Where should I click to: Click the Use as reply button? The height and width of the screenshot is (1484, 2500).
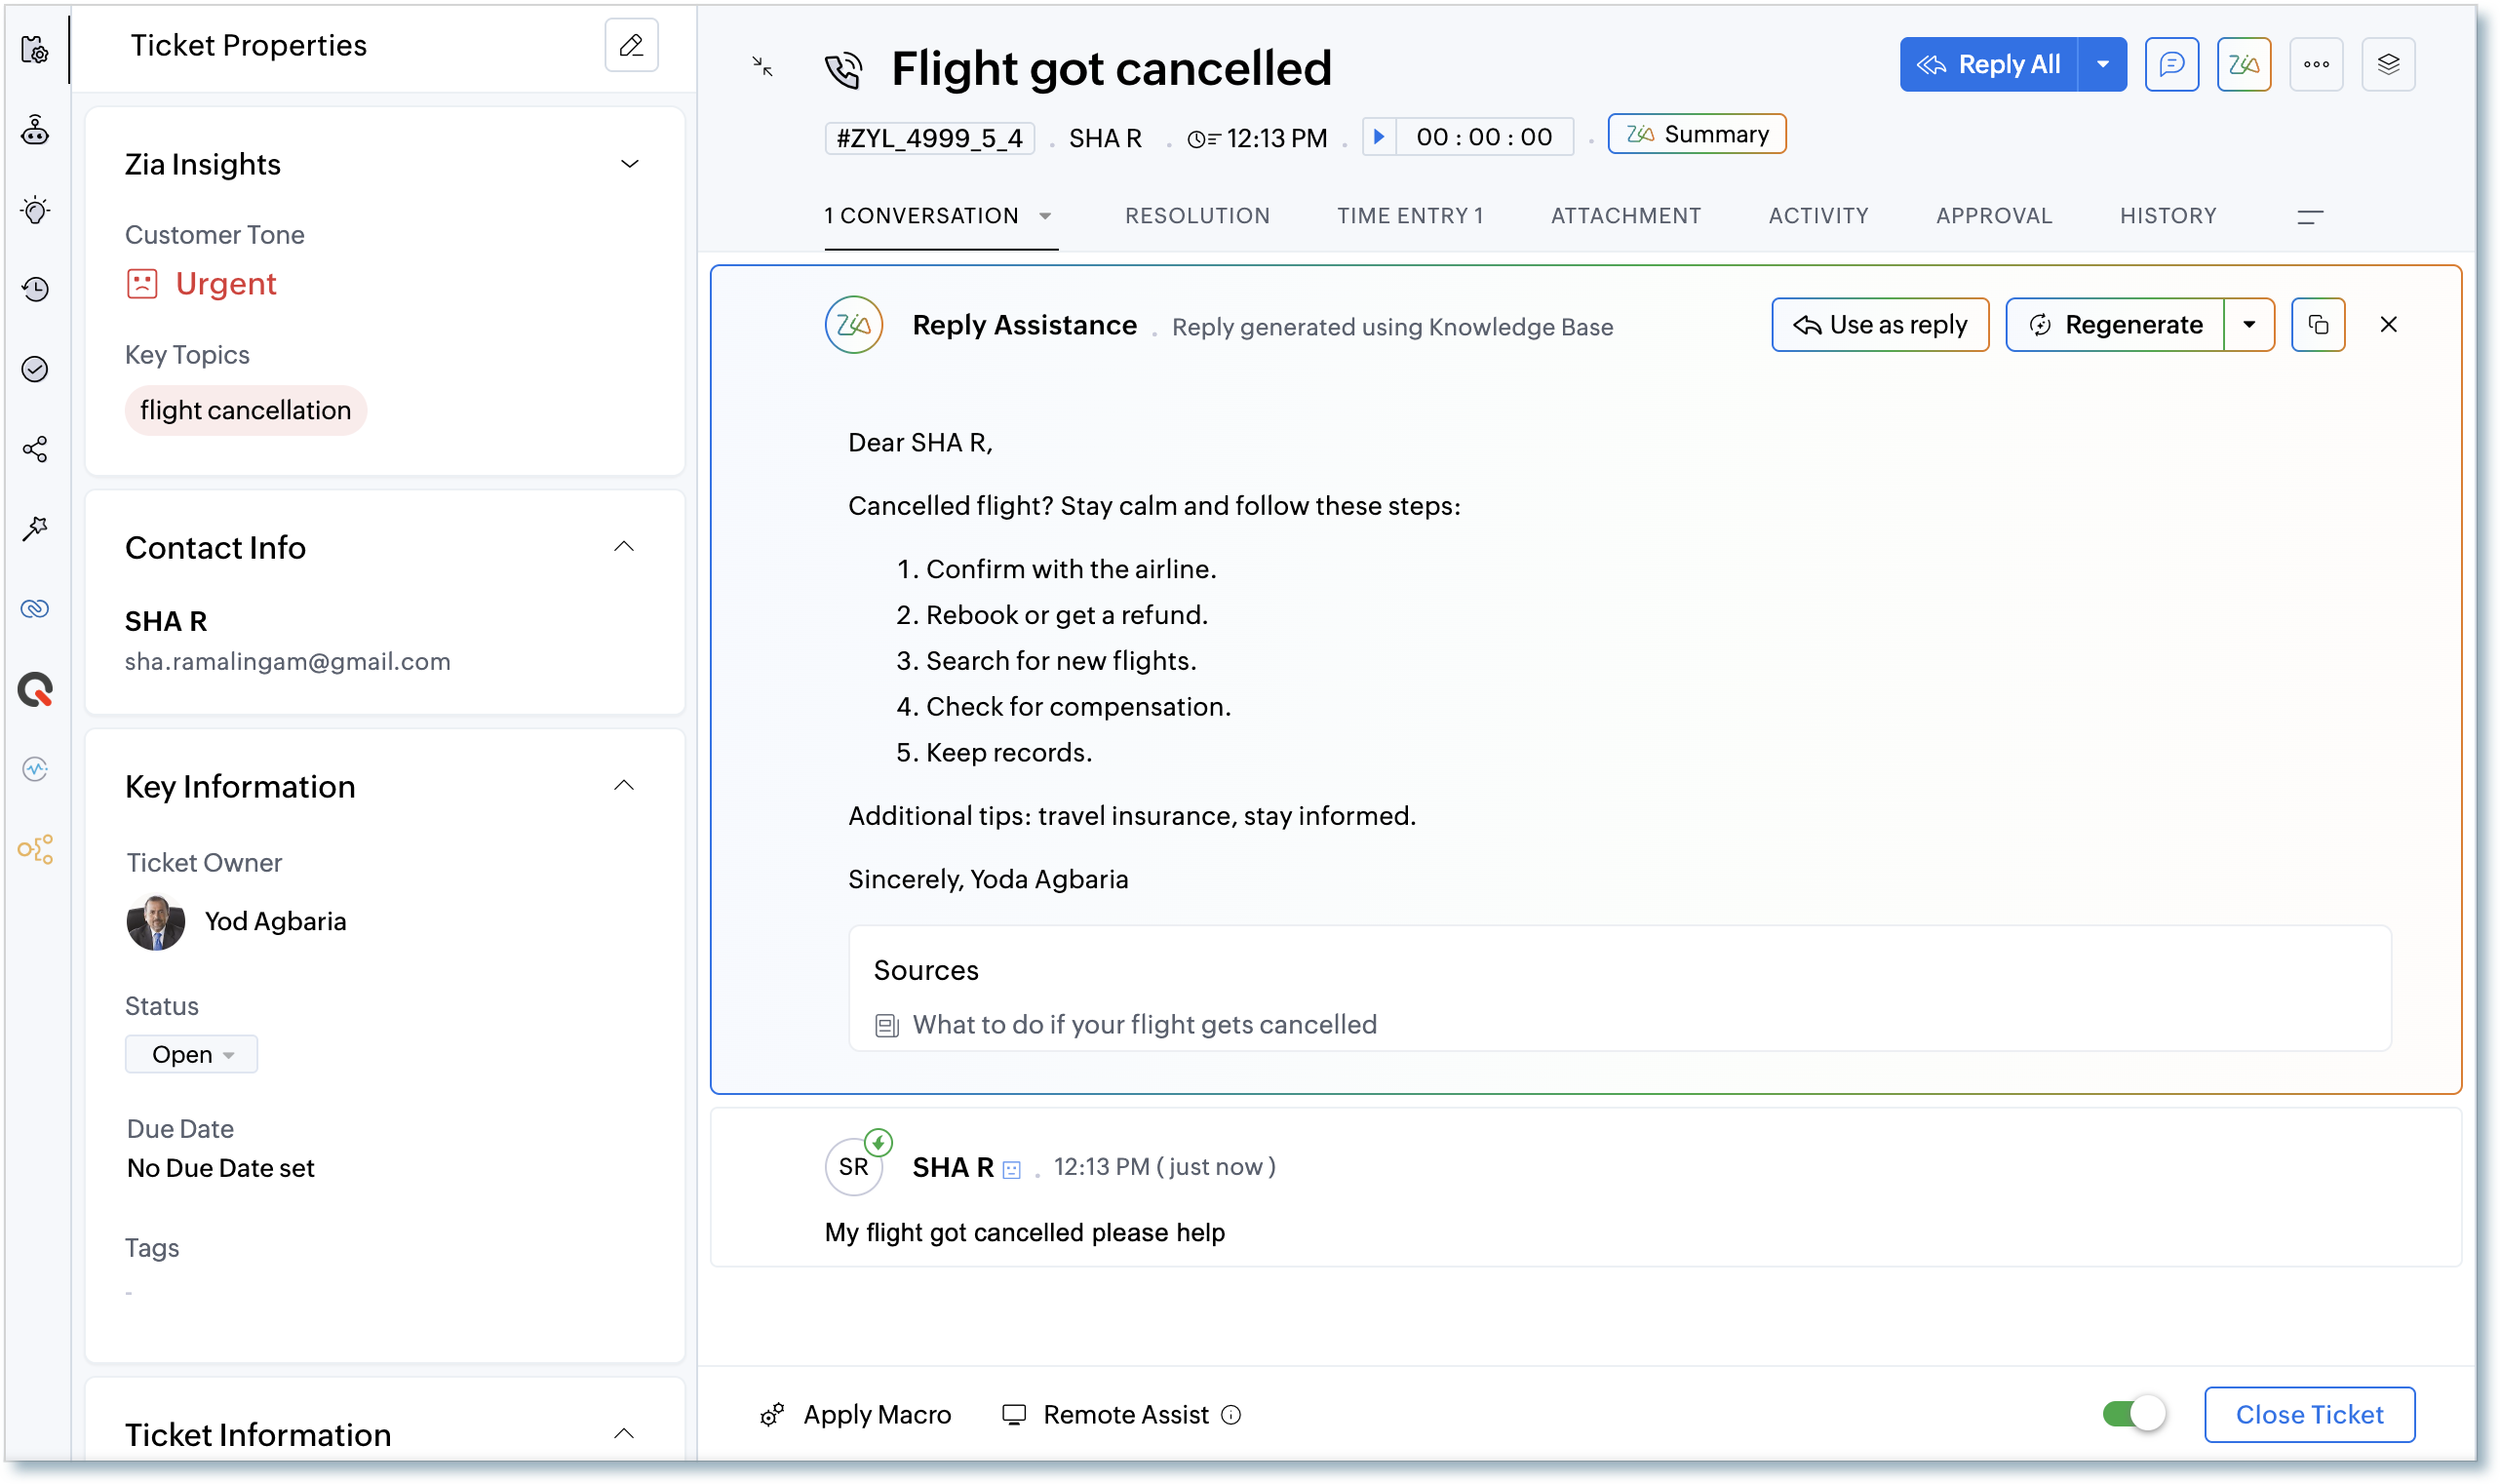[1879, 324]
